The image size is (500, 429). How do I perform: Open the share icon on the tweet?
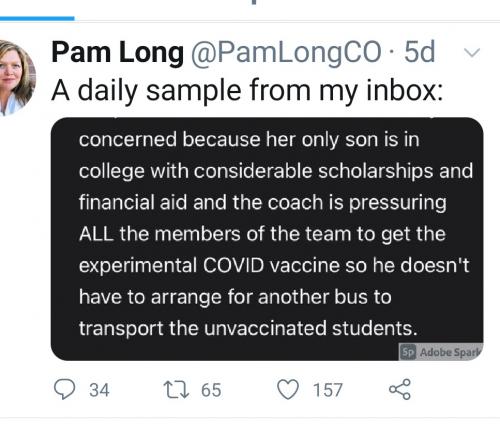400,389
